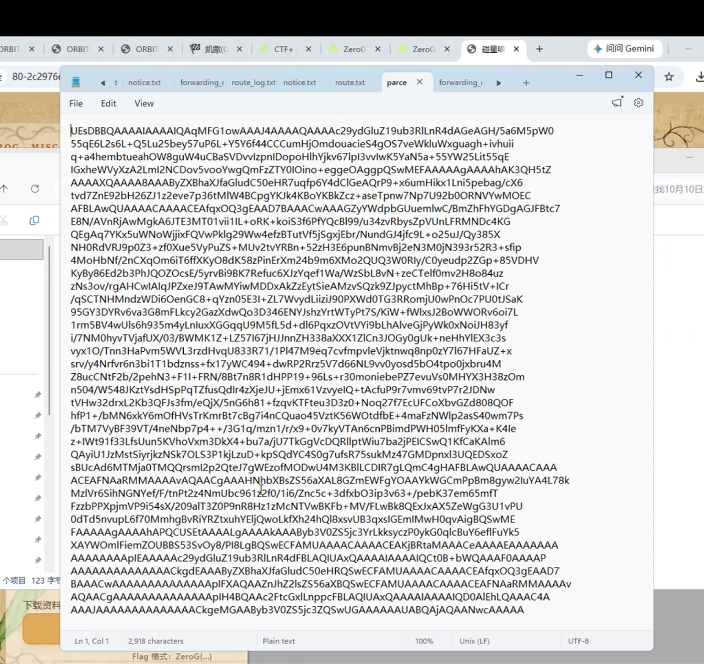Screen dimensions: 704x664
Task: Maximize the Notepad window
Action: [608, 75]
